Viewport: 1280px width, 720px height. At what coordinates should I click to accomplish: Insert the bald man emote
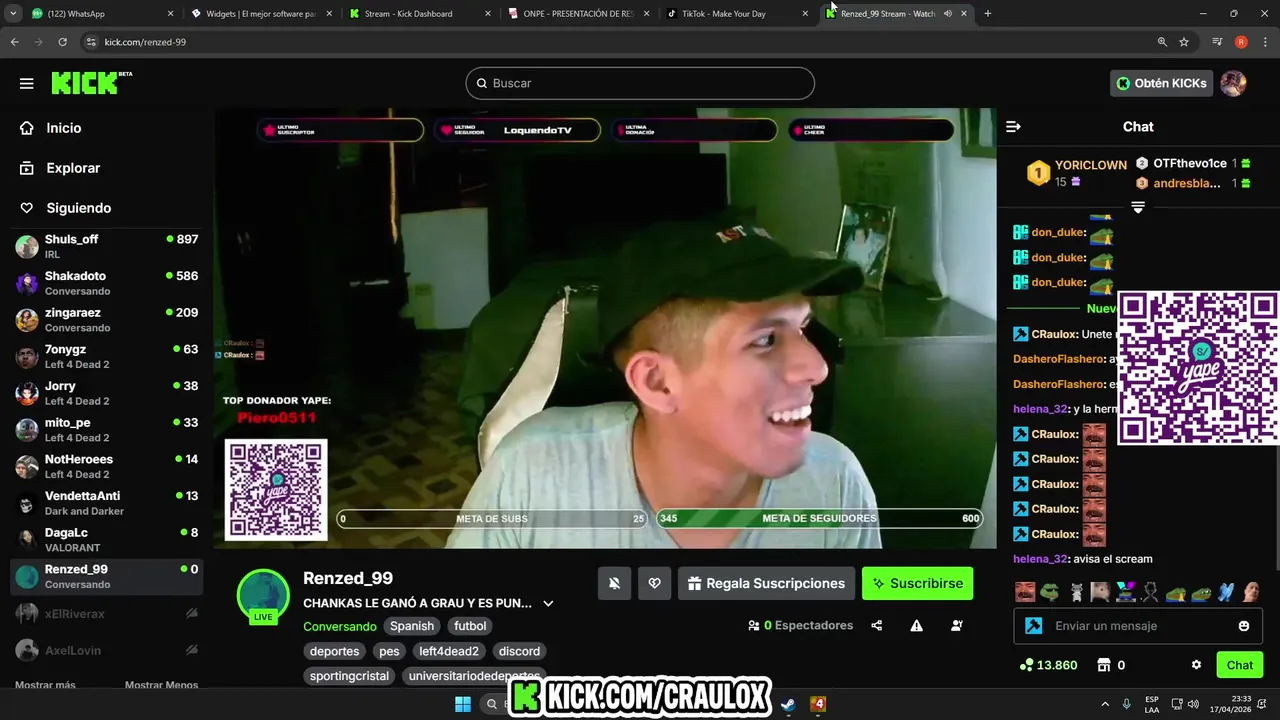tap(1251, 592)
